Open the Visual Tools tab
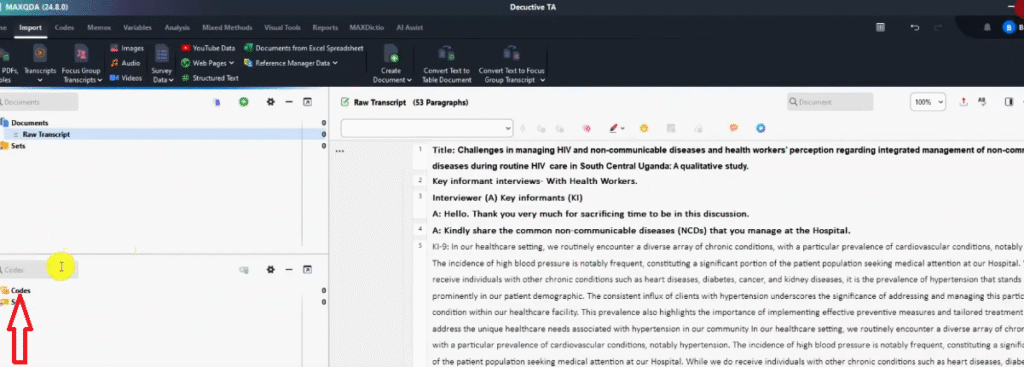This screenshot has height=367, width=1024. tap(282, 27)
